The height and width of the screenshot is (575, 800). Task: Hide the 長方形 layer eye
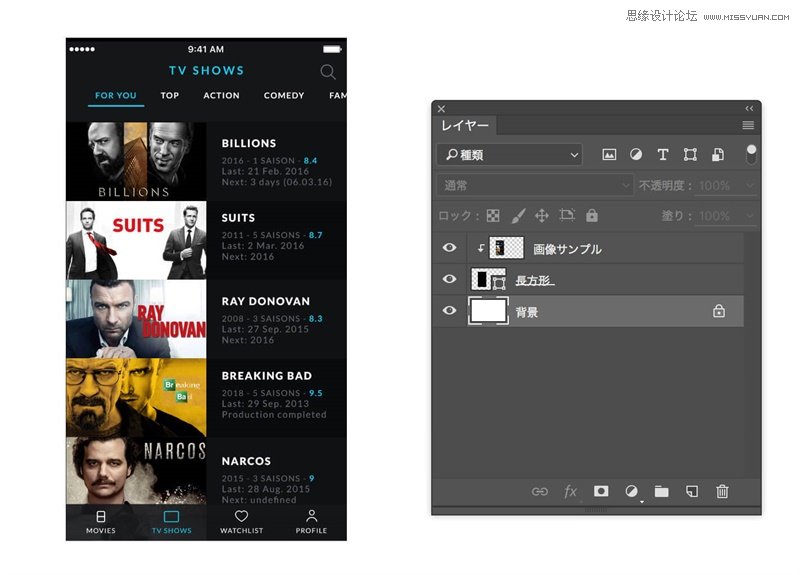[449, 279]
